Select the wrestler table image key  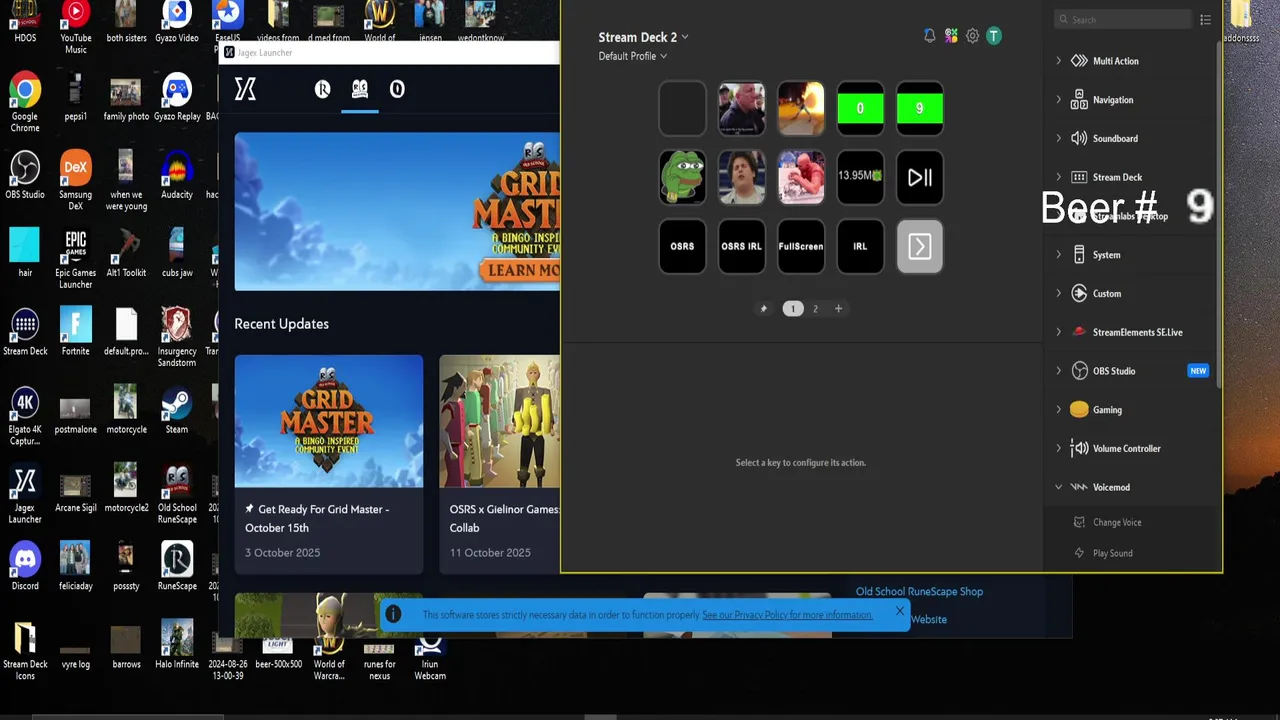pyautogui.click(x=801, y=177)
